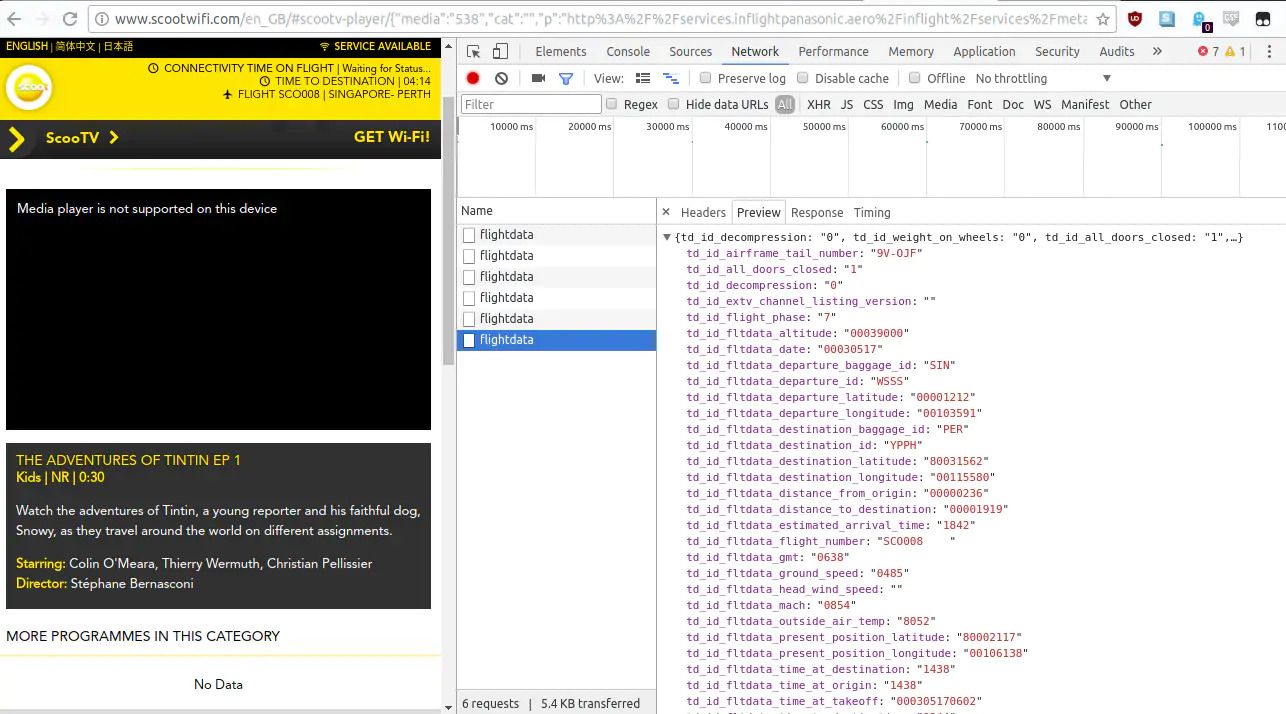Stop recording network log (red record icon)

coord(471,78)
